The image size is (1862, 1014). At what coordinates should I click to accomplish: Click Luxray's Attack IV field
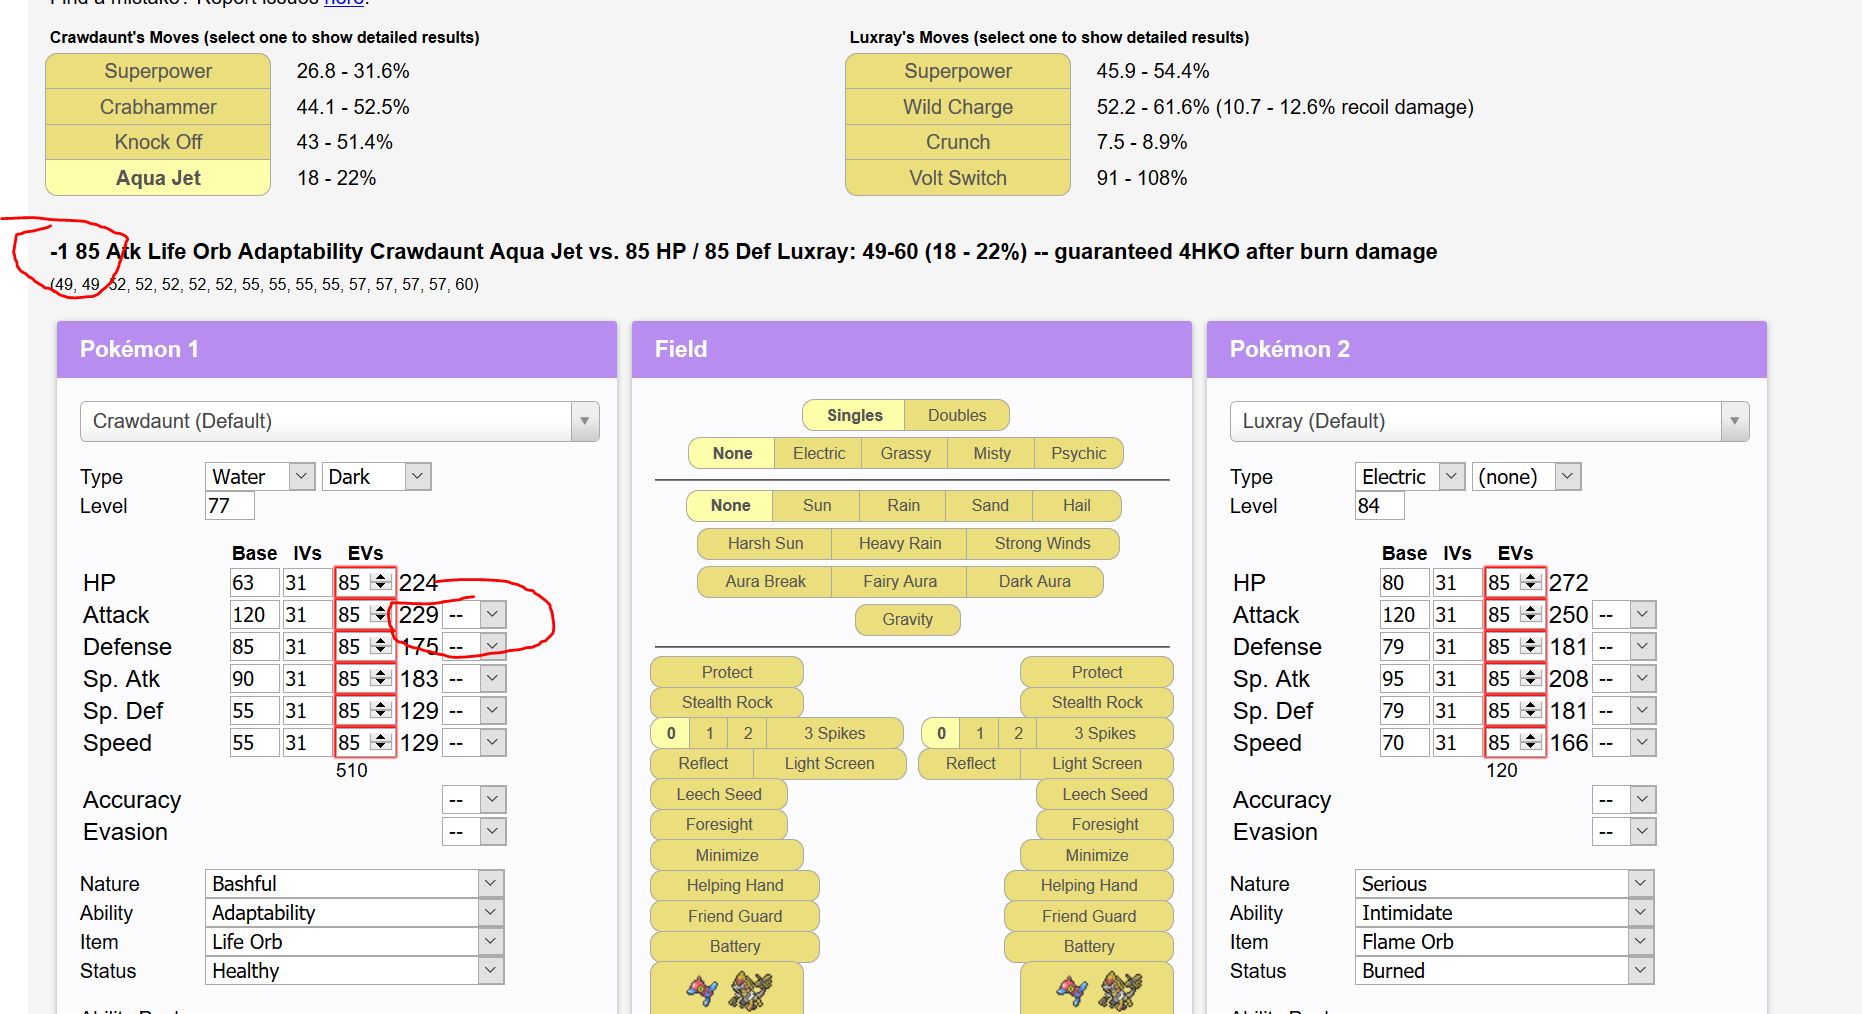(1456, 615)
